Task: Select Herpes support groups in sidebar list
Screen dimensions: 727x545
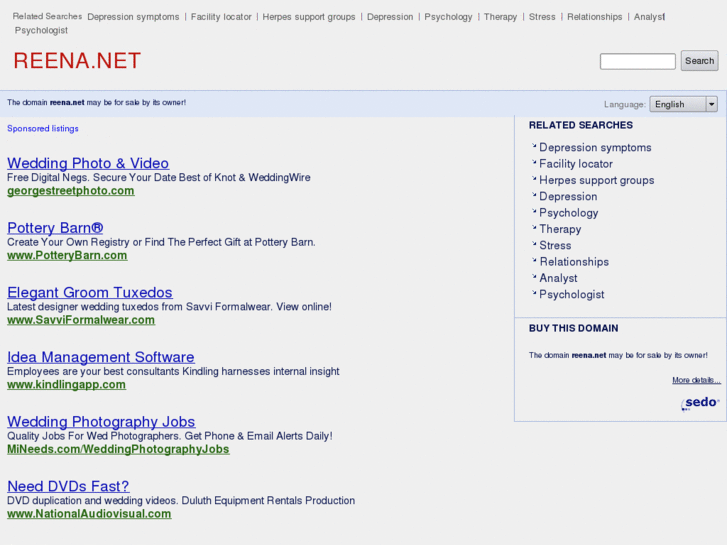Action: point(597,180)
